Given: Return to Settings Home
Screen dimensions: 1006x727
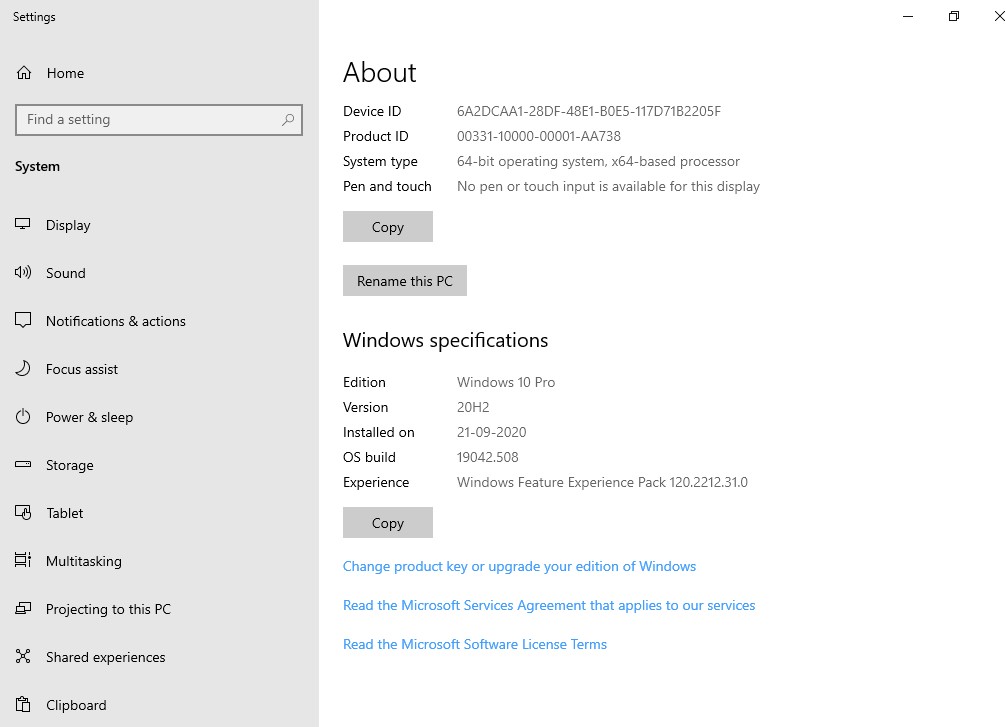Looking at the screenshot, I should [x=159, y=73].
